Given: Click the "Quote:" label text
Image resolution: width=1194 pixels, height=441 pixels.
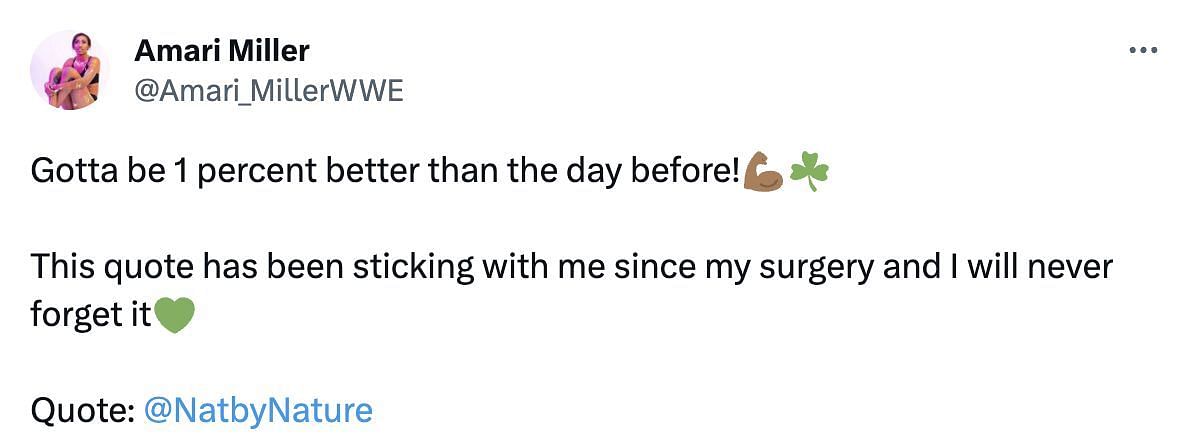Looking at the screenshot, I should point(83,410).
